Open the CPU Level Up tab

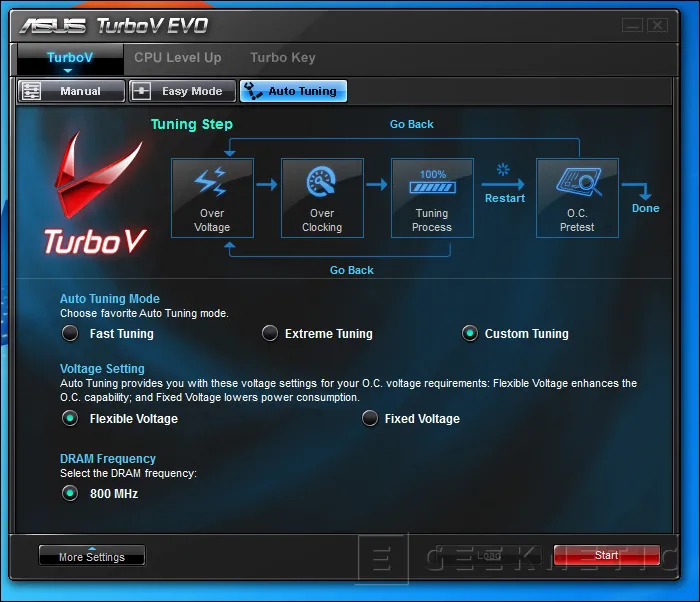coord(178,58)
